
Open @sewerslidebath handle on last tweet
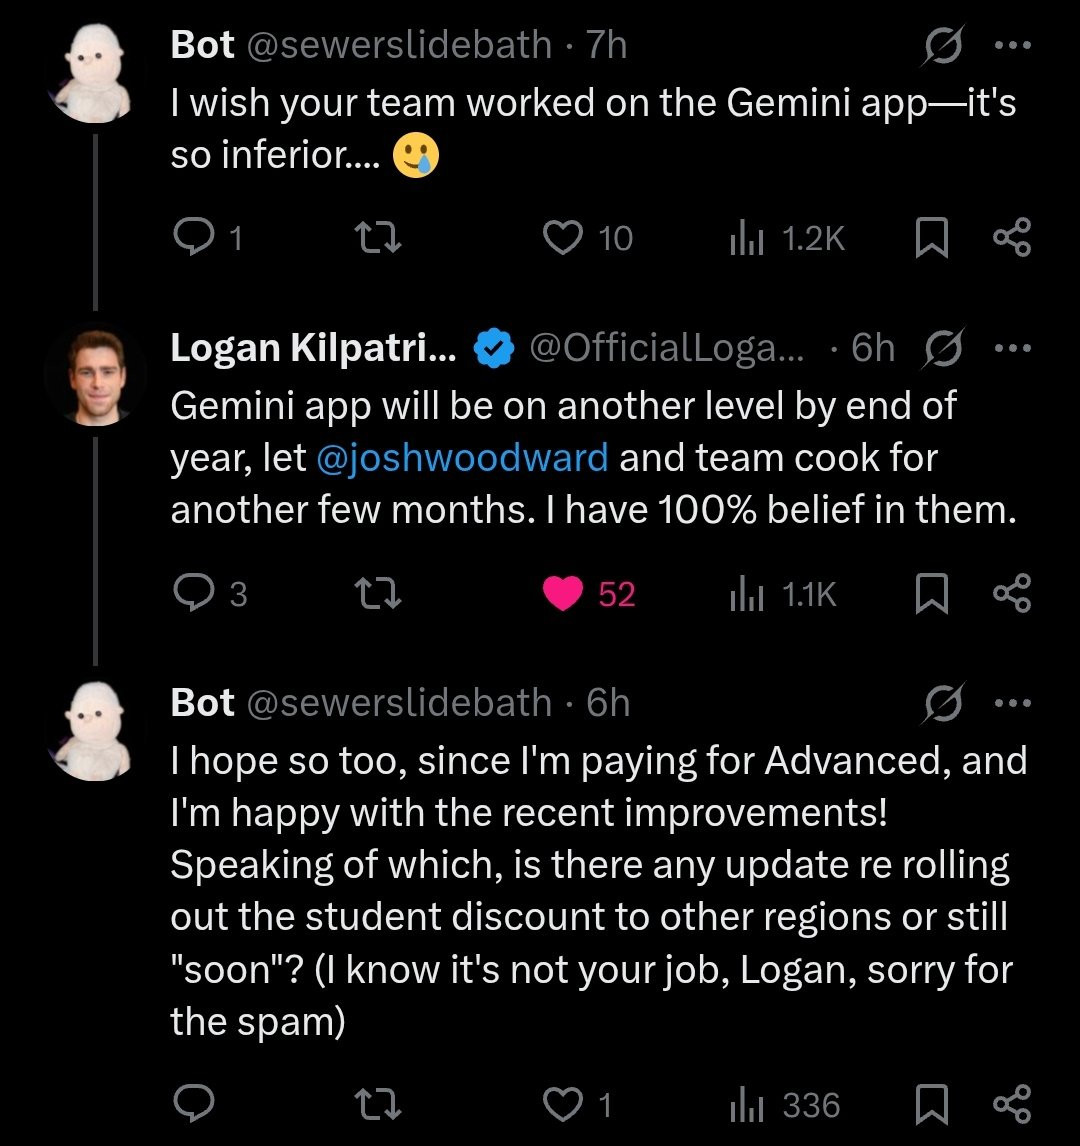tap(398, 703)
